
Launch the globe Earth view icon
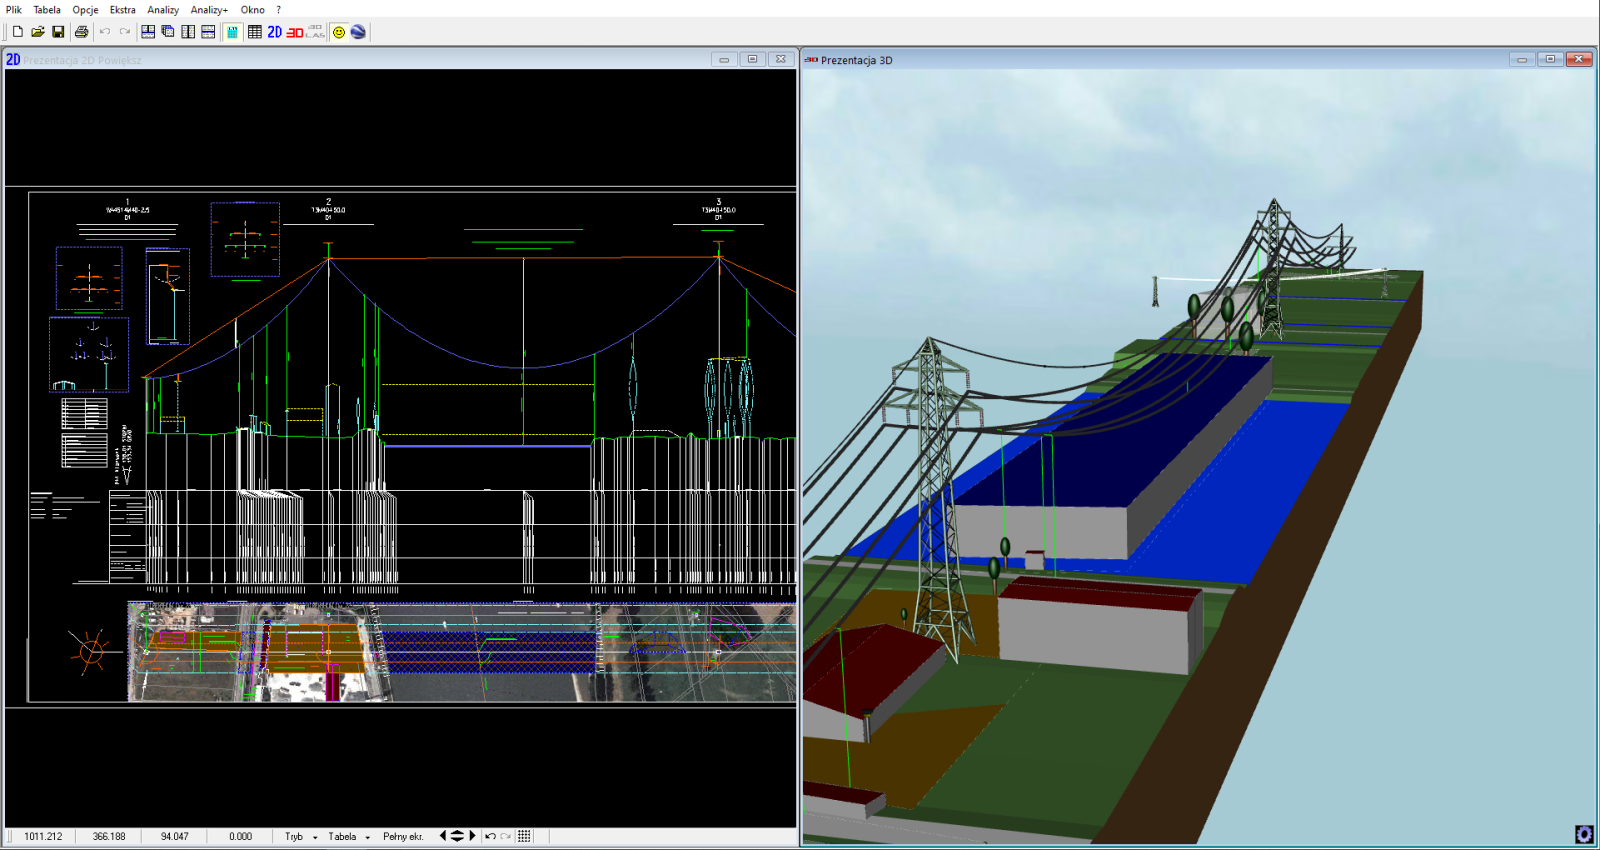point(358,32)
